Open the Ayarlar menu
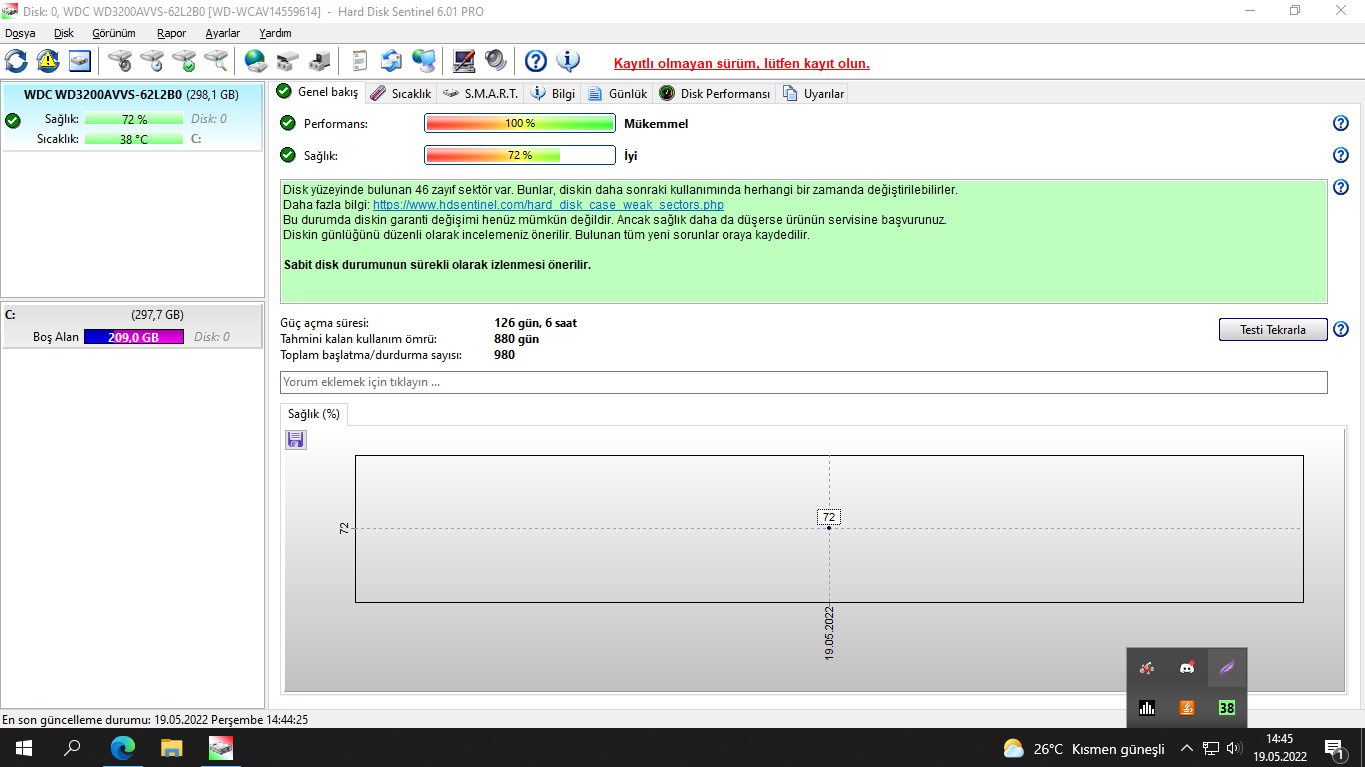The width and height of the screenshot is (1365, 767). [223, 33]
